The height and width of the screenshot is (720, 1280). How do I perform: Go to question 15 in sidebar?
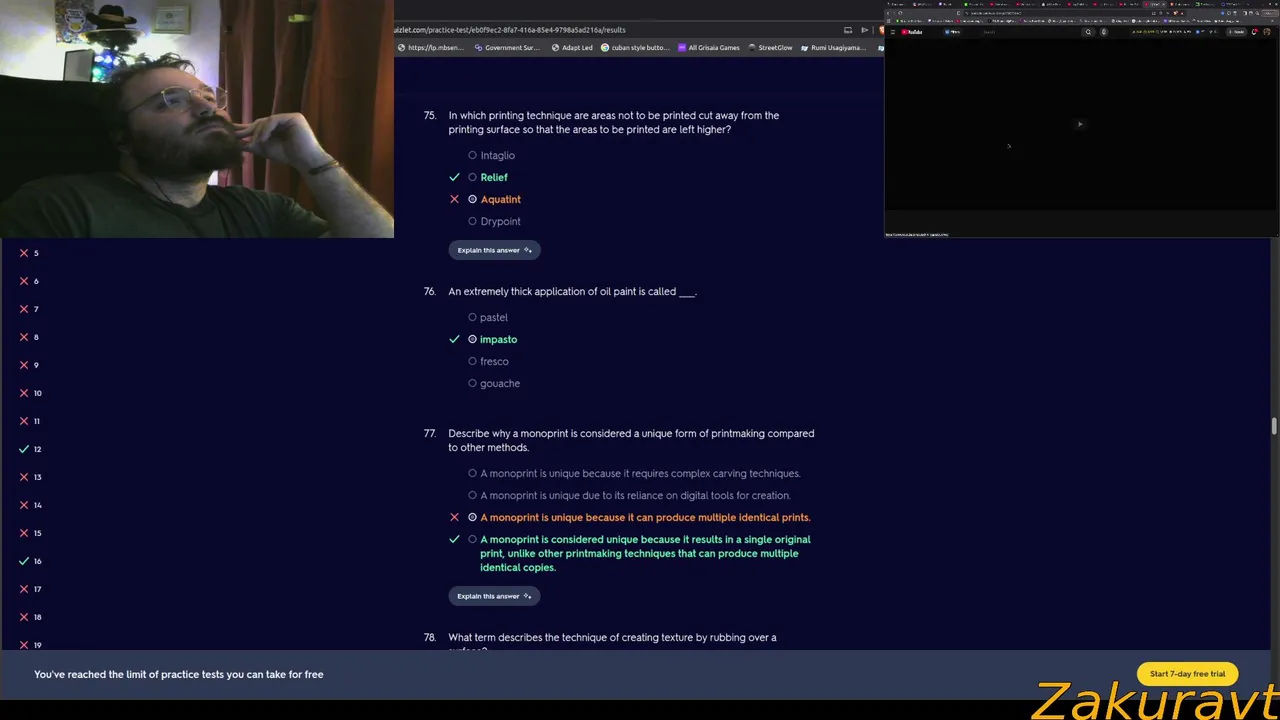31,533
